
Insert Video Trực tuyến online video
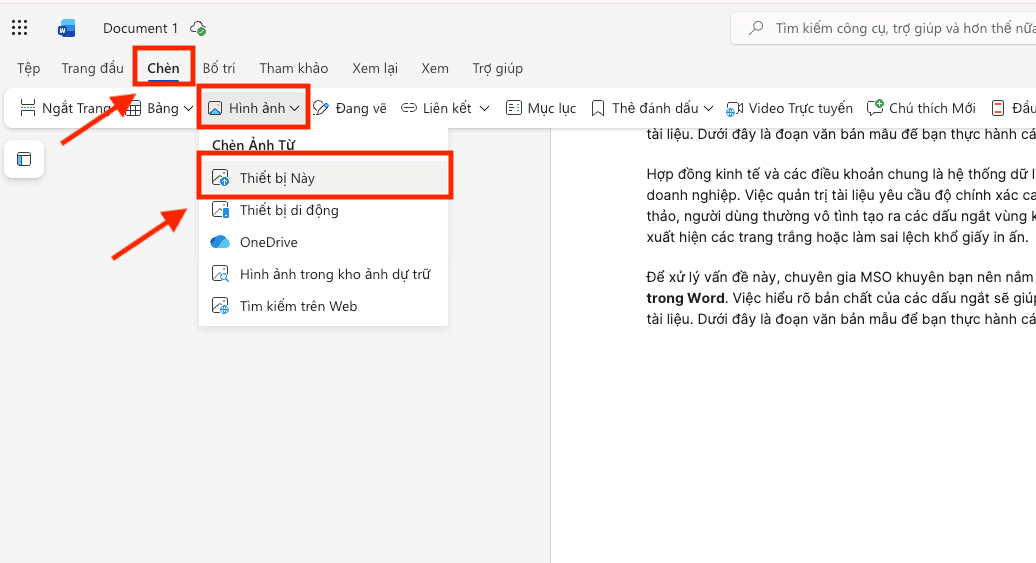pos(789,108)
